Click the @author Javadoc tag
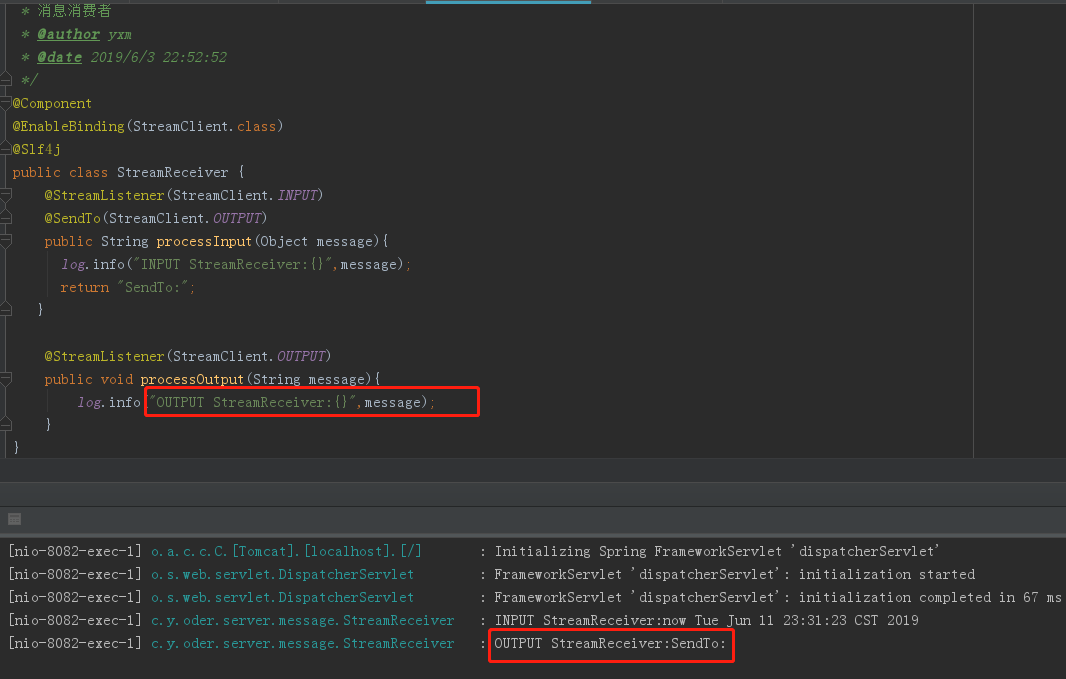1066x679 pixels. coord(68,34)
